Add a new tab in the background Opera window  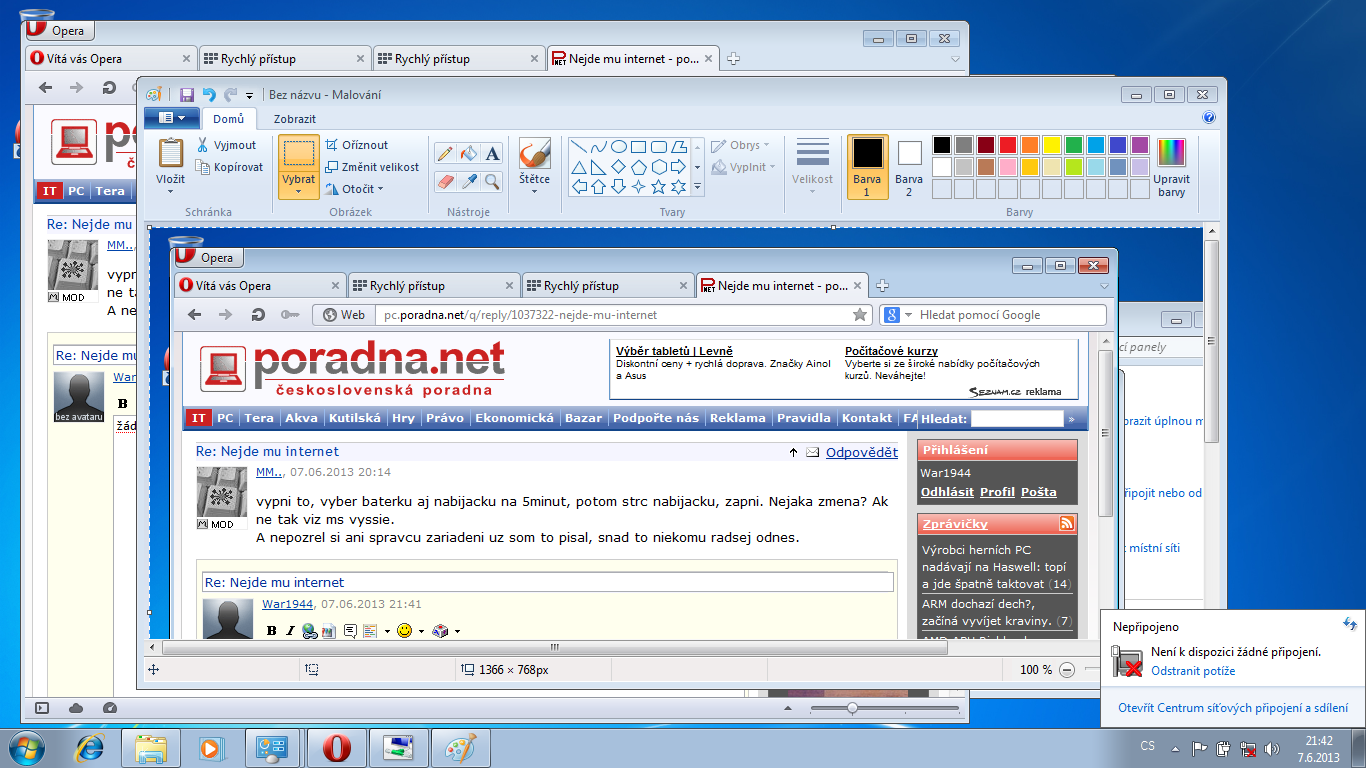[x=733, y=59]
